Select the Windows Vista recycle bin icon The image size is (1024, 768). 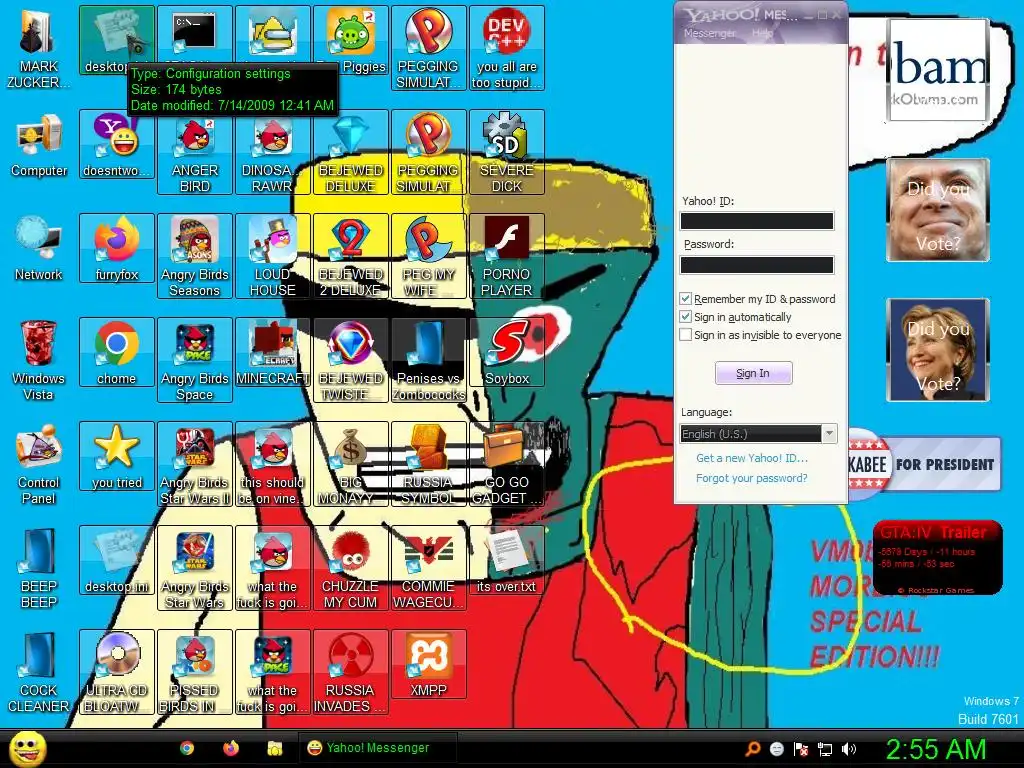39,360
